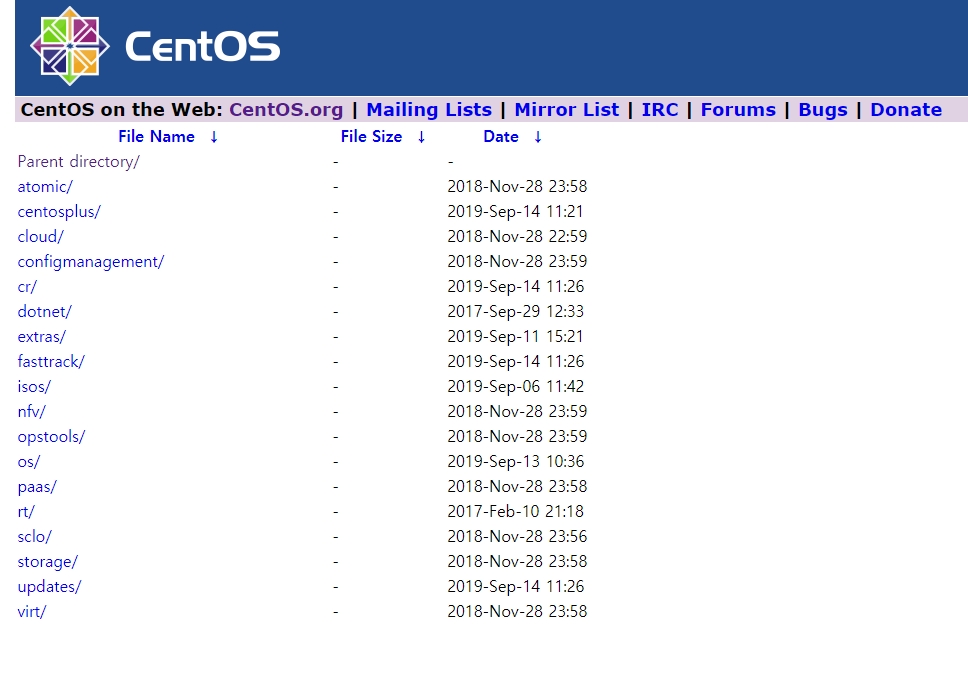The height and width of the screenshot is (675, 968).
Task: Open the cloud/ directory
Action: [x=41, y=237]
